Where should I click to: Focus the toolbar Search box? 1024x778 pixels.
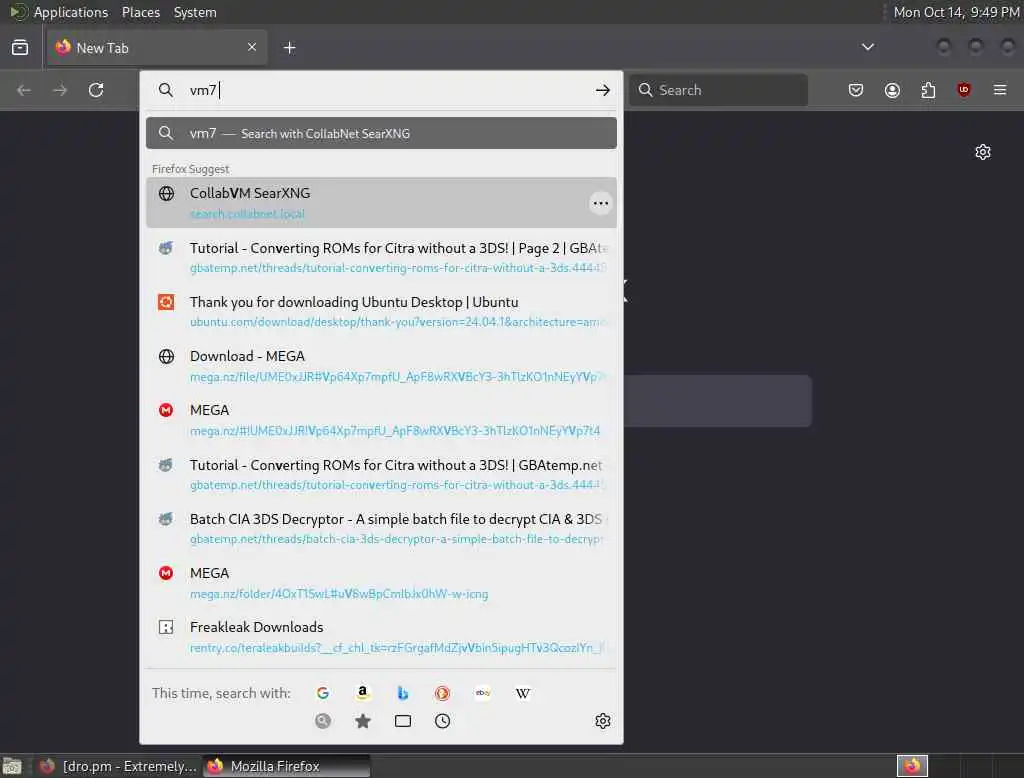718,90
